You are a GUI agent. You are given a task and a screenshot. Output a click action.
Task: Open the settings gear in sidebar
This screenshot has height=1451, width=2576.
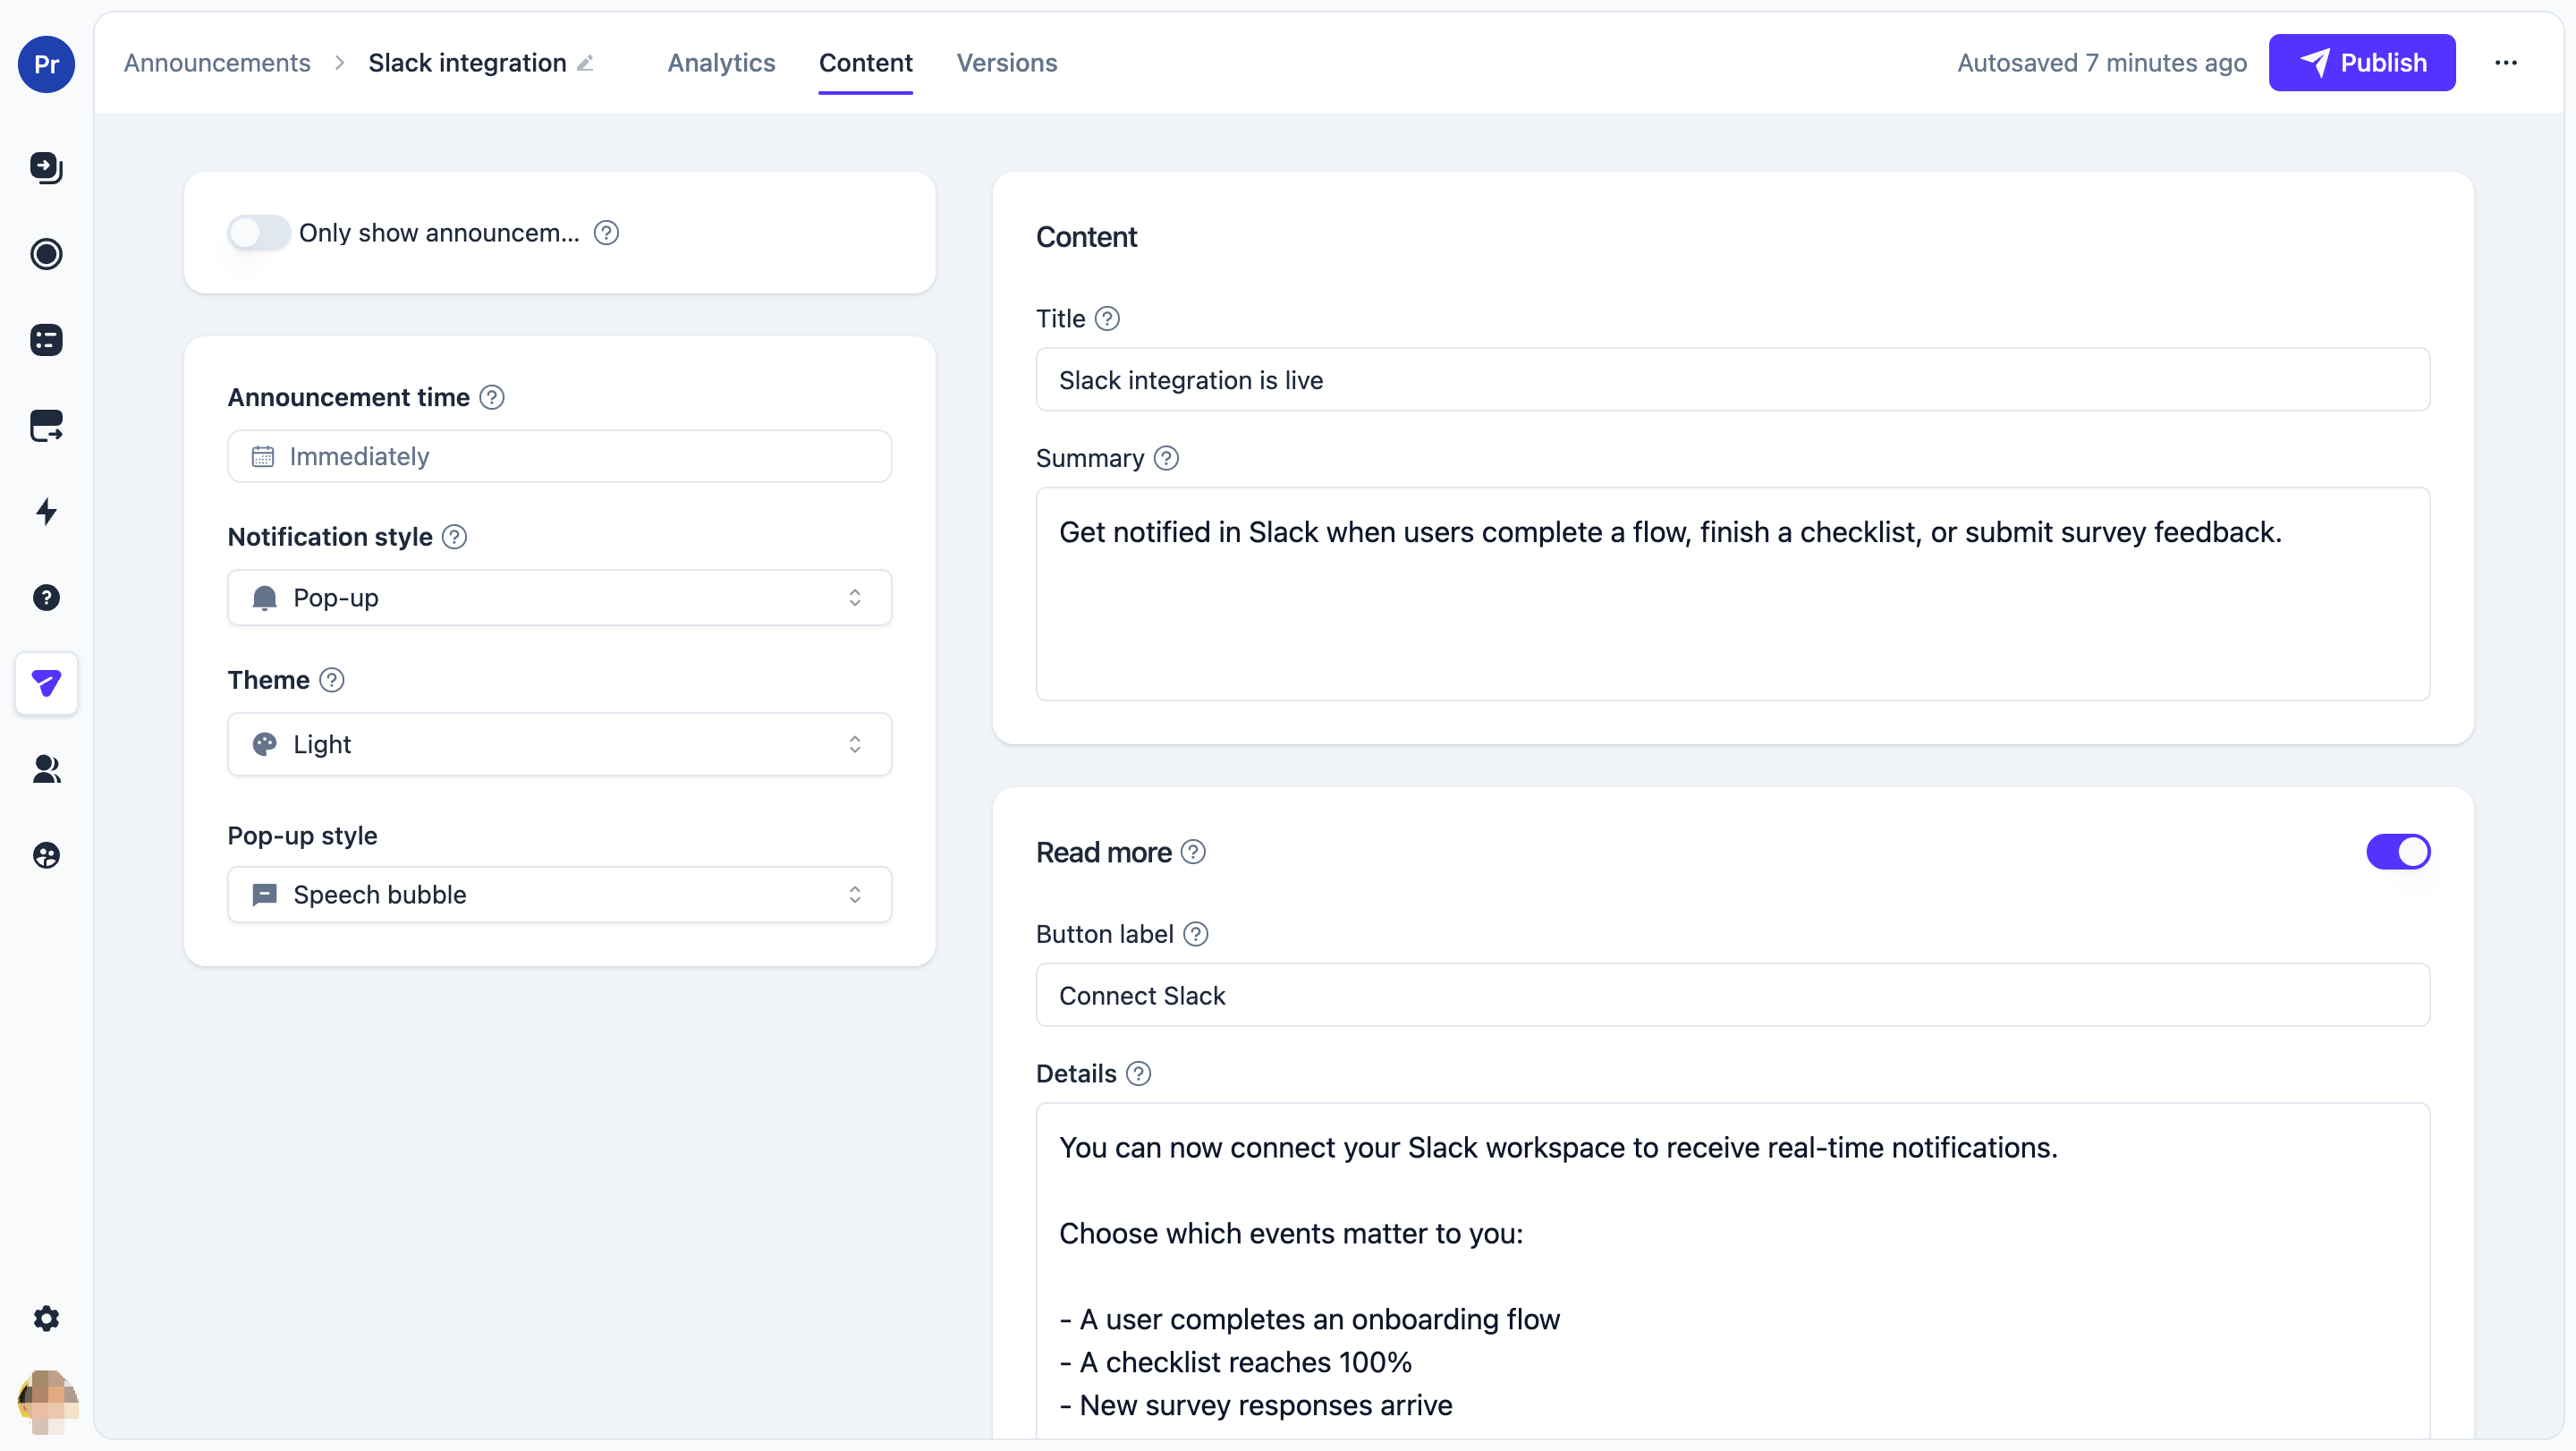point(46,1318)
